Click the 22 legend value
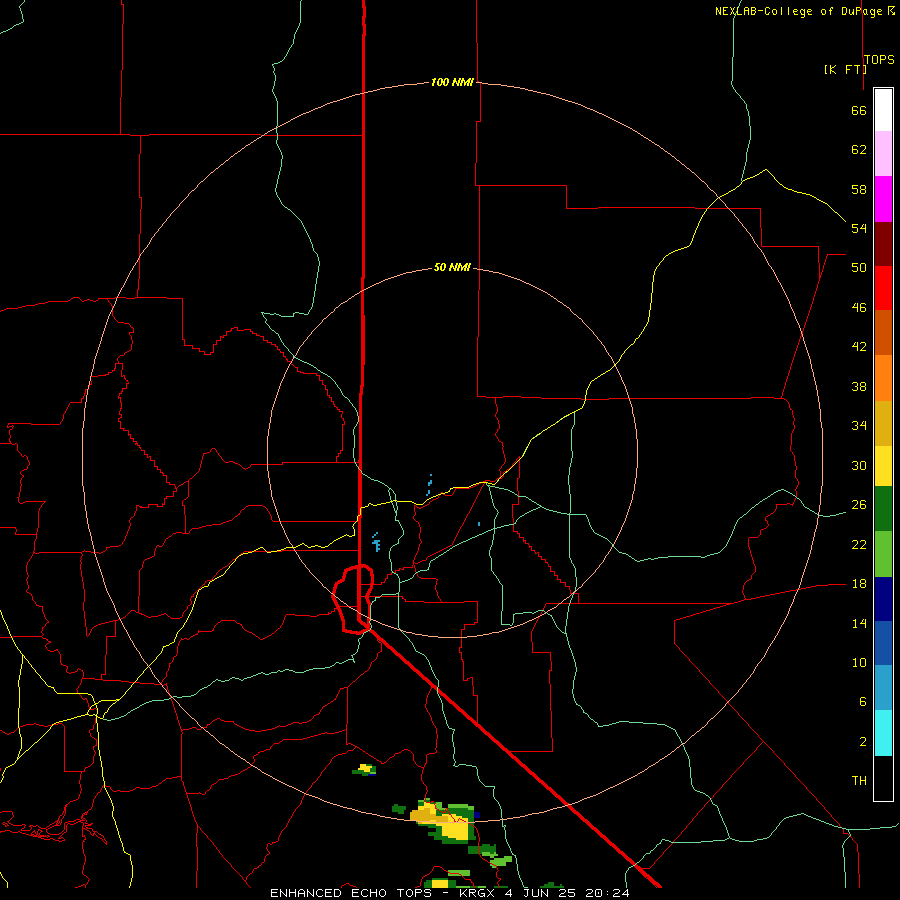The width and height of the screenshot is (900, 900). pyautogui.click(x=859, y=544)
